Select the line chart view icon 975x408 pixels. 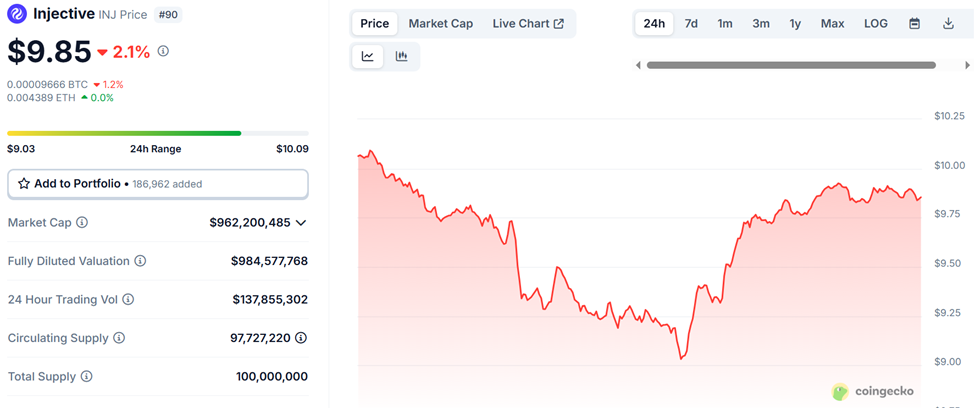pyautogui.click(x=367, y=57)
